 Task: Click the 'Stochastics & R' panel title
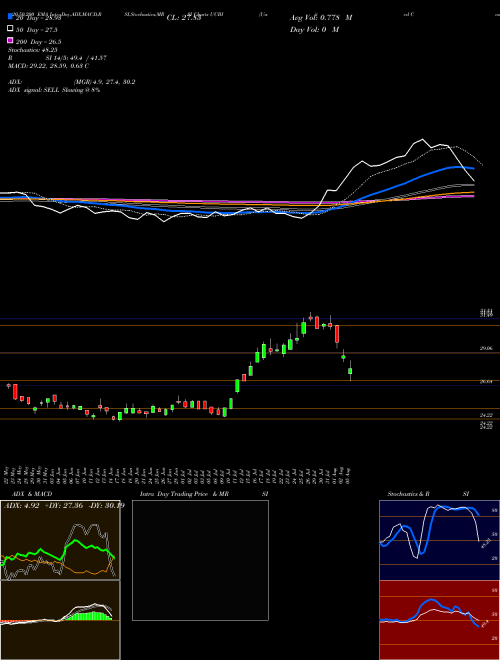[409, 494]
